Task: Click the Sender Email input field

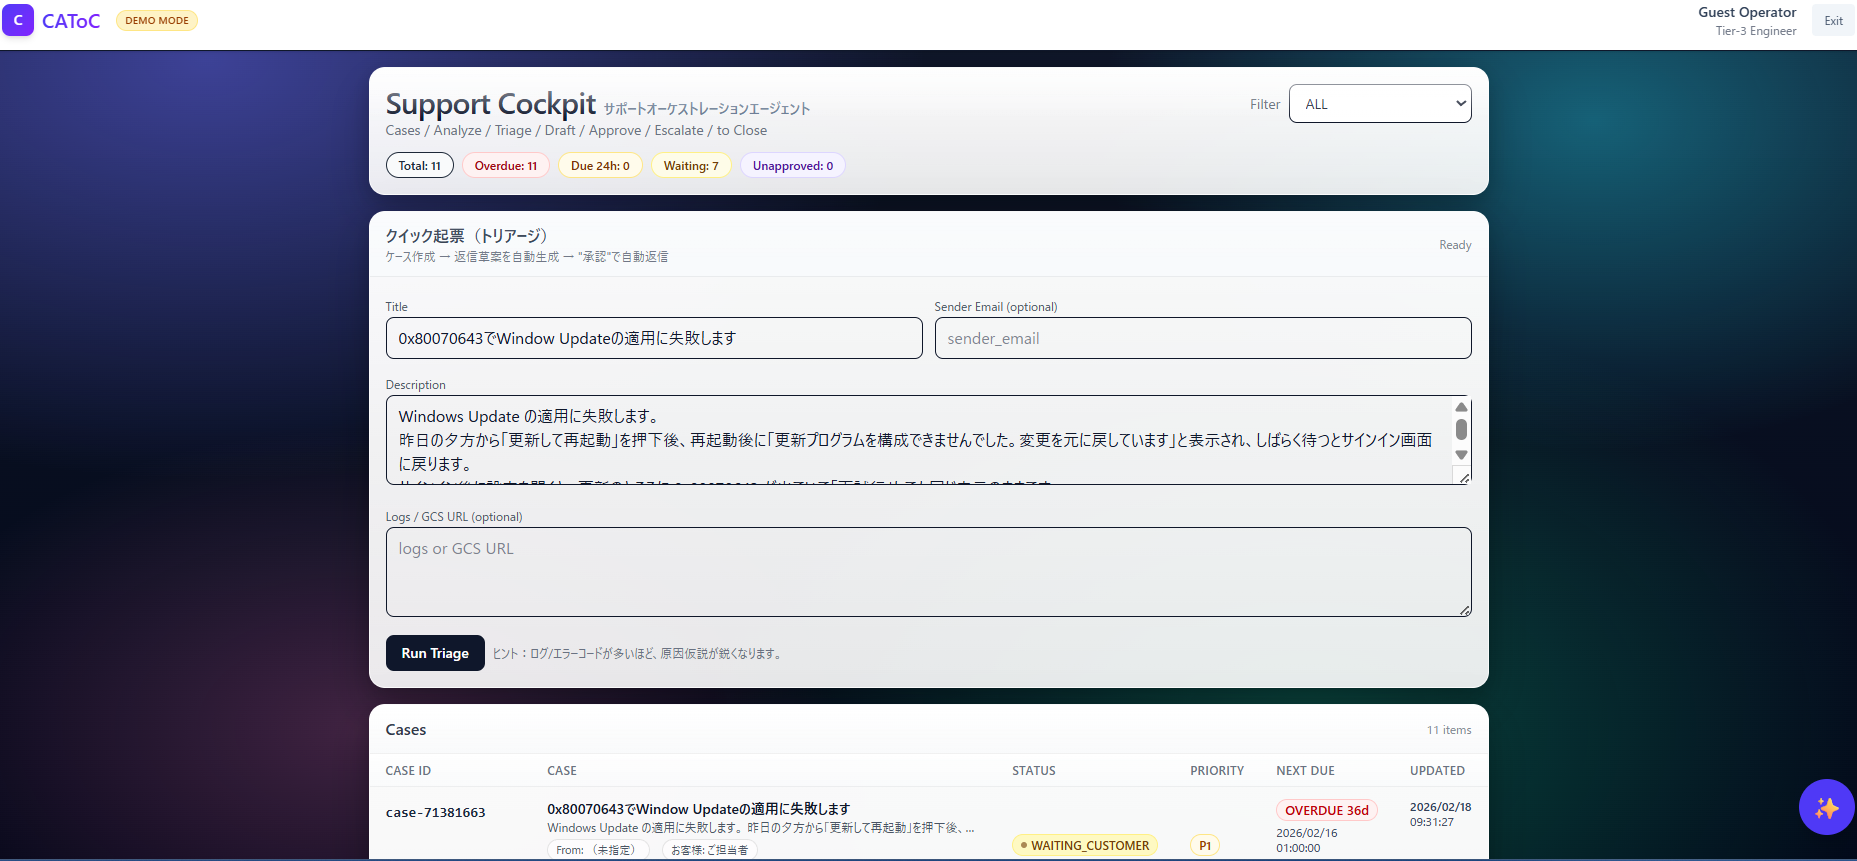Action: point(1203,338)
